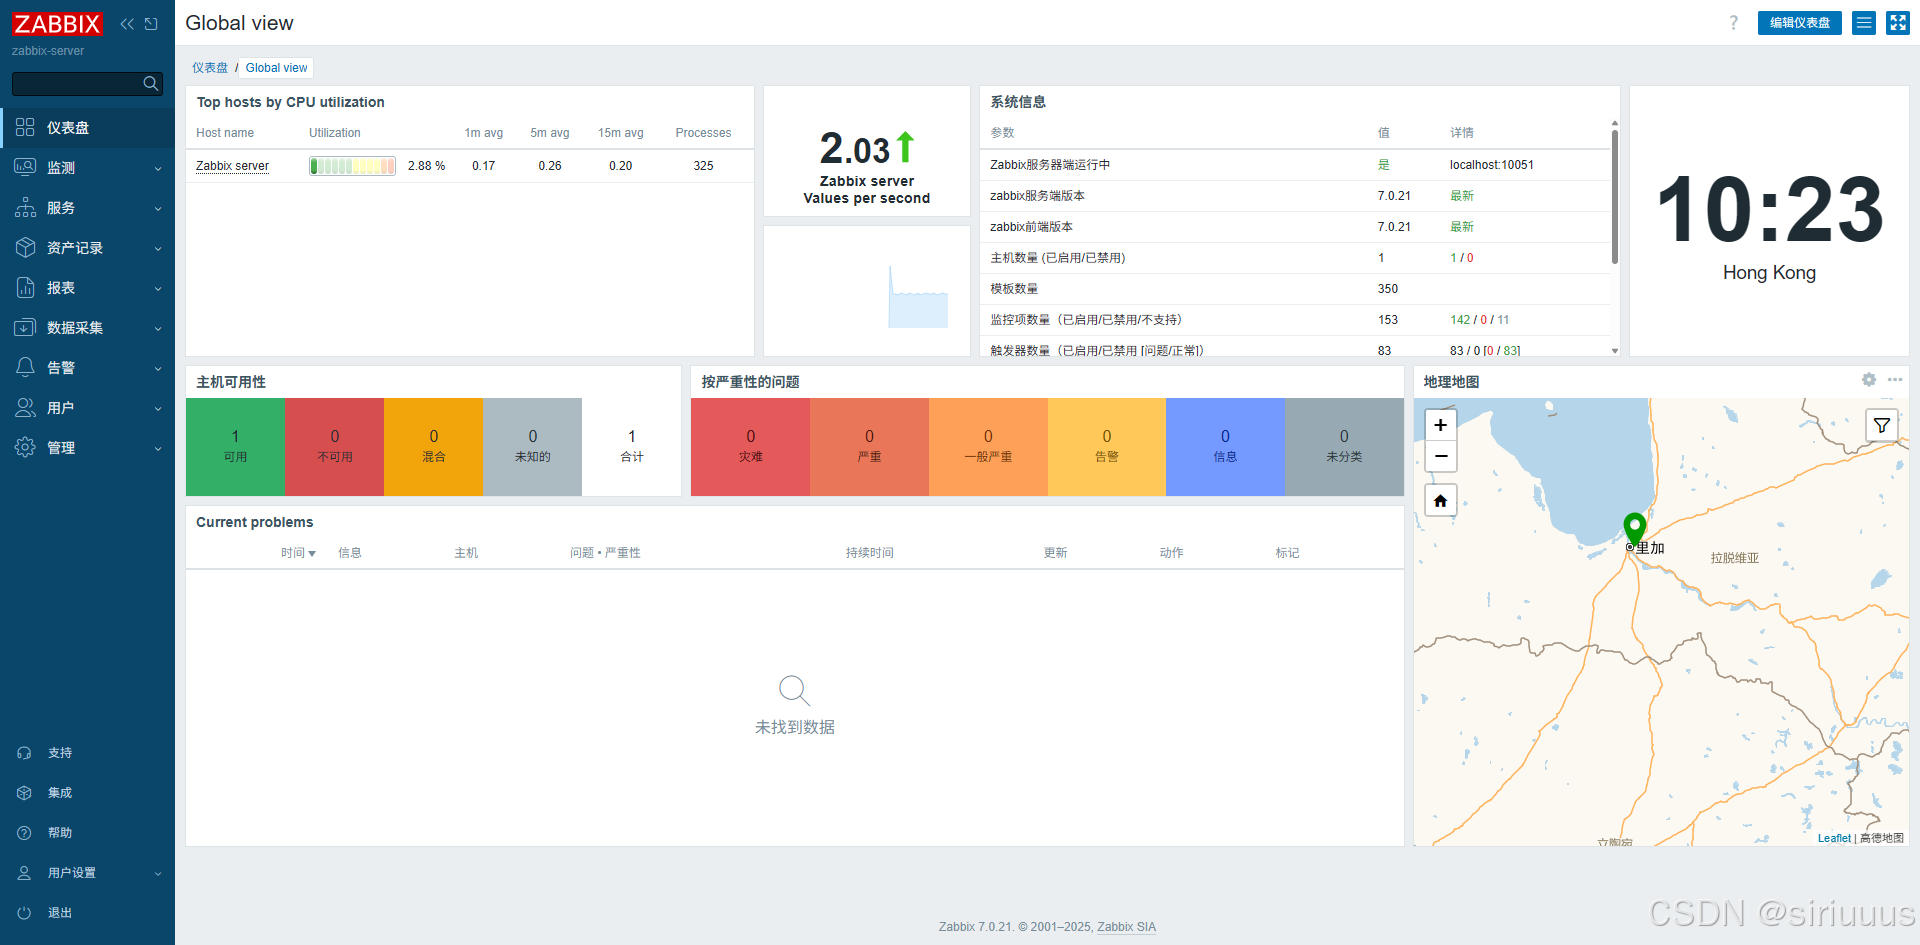Click the help (帮助) question icon
The image size is (1920, 945).
click(x=25, y=833)
